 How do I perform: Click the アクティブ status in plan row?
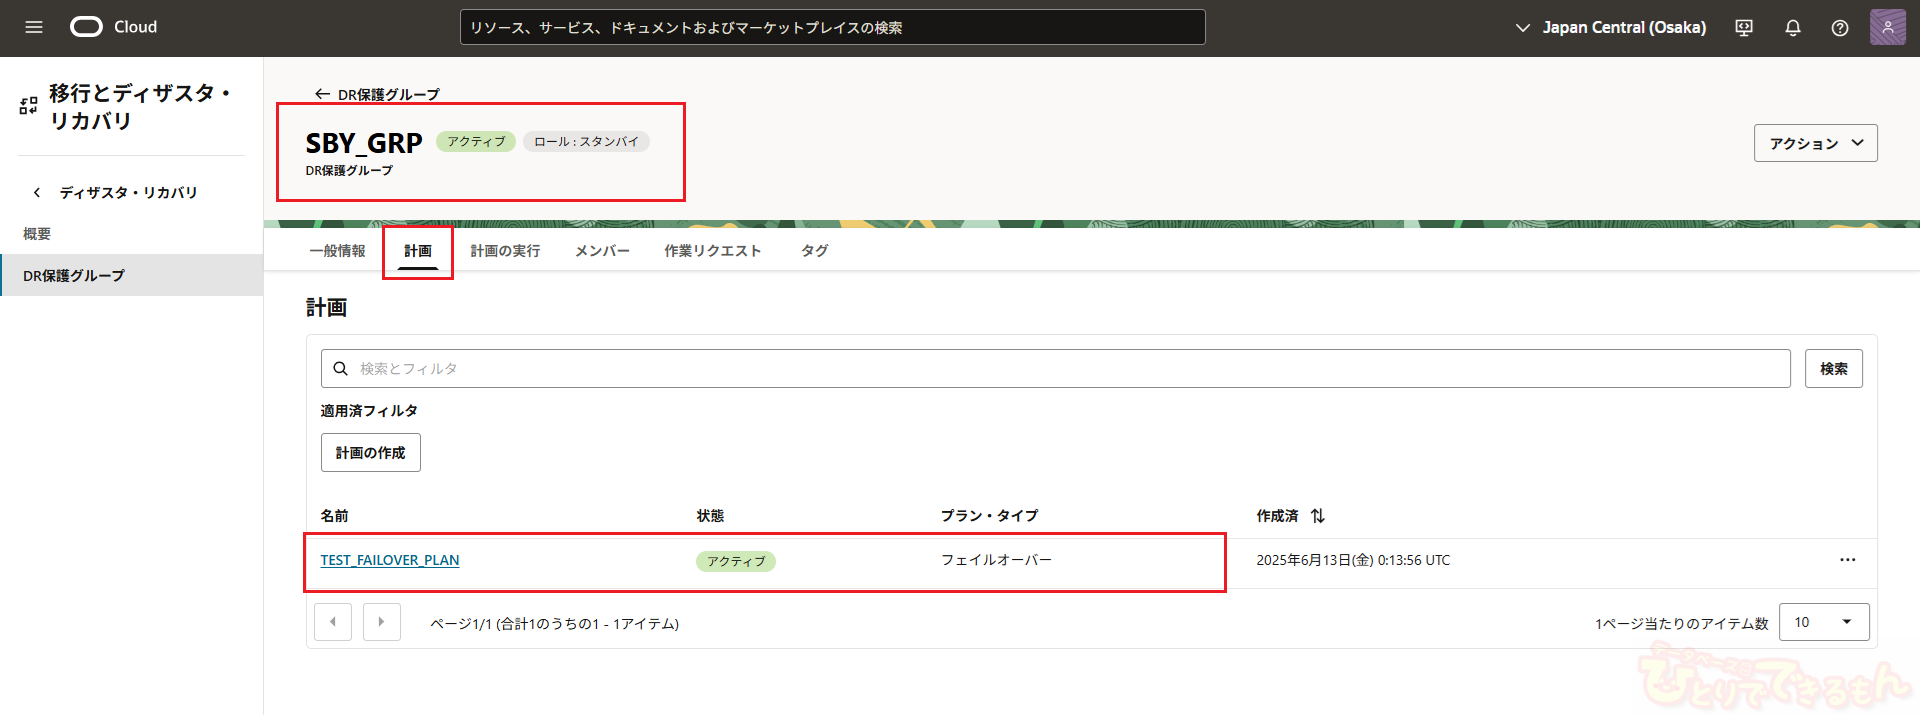pos(736,561)
